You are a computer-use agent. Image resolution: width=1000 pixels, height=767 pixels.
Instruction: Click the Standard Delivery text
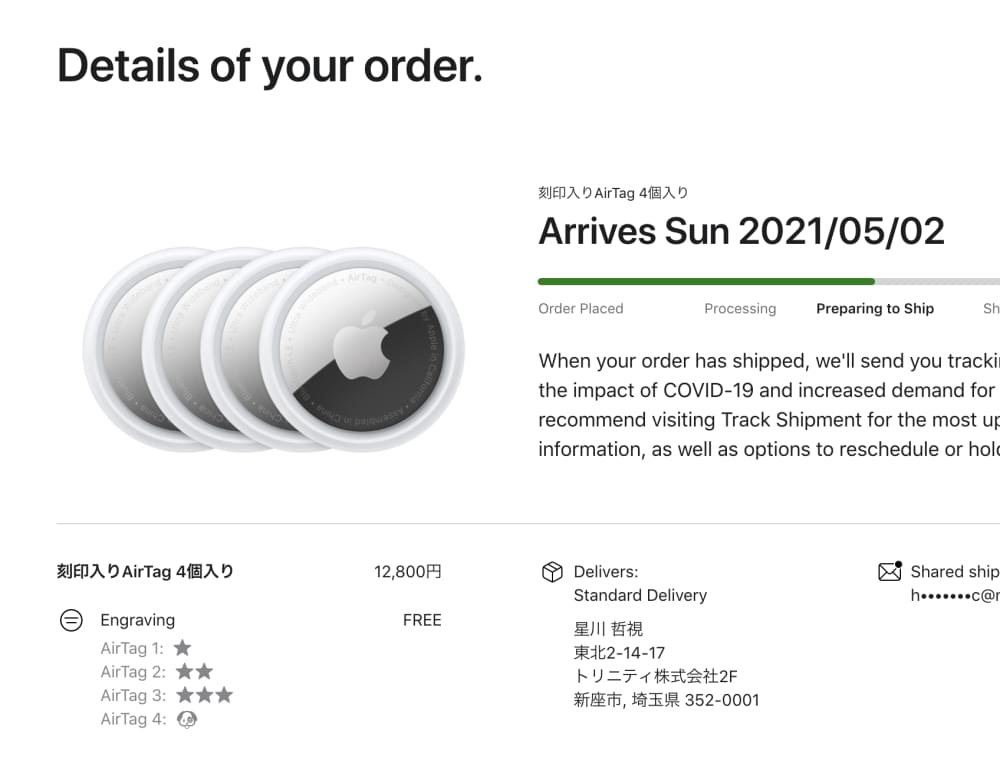click(x=640, y=595)
